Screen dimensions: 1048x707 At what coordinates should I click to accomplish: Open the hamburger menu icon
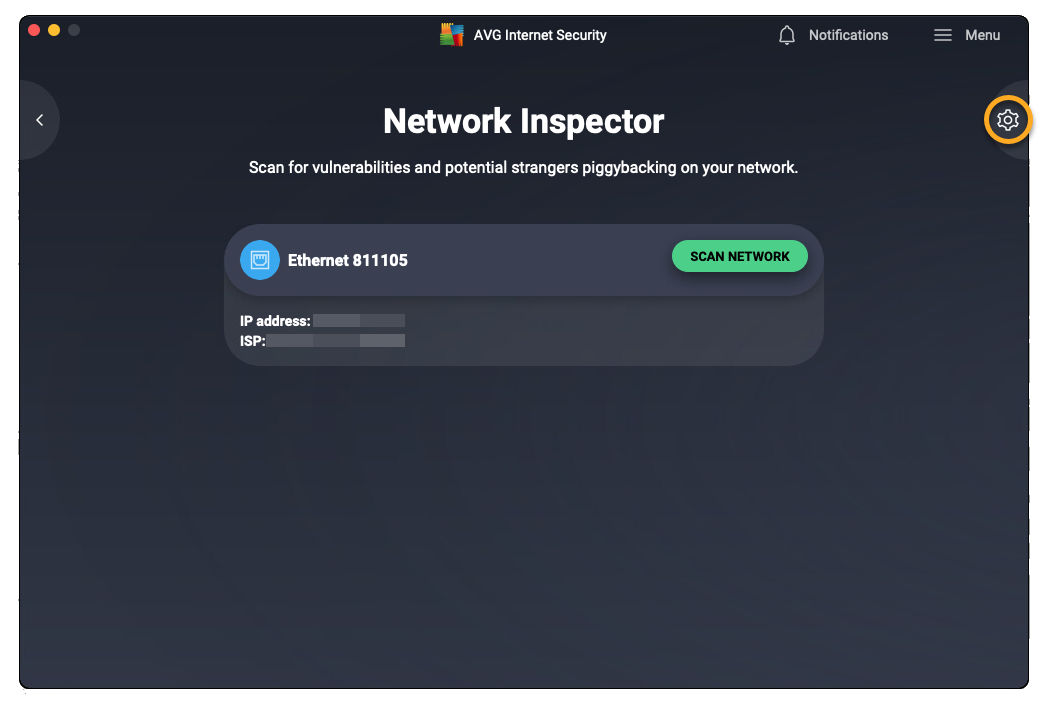tap(942, 35)
